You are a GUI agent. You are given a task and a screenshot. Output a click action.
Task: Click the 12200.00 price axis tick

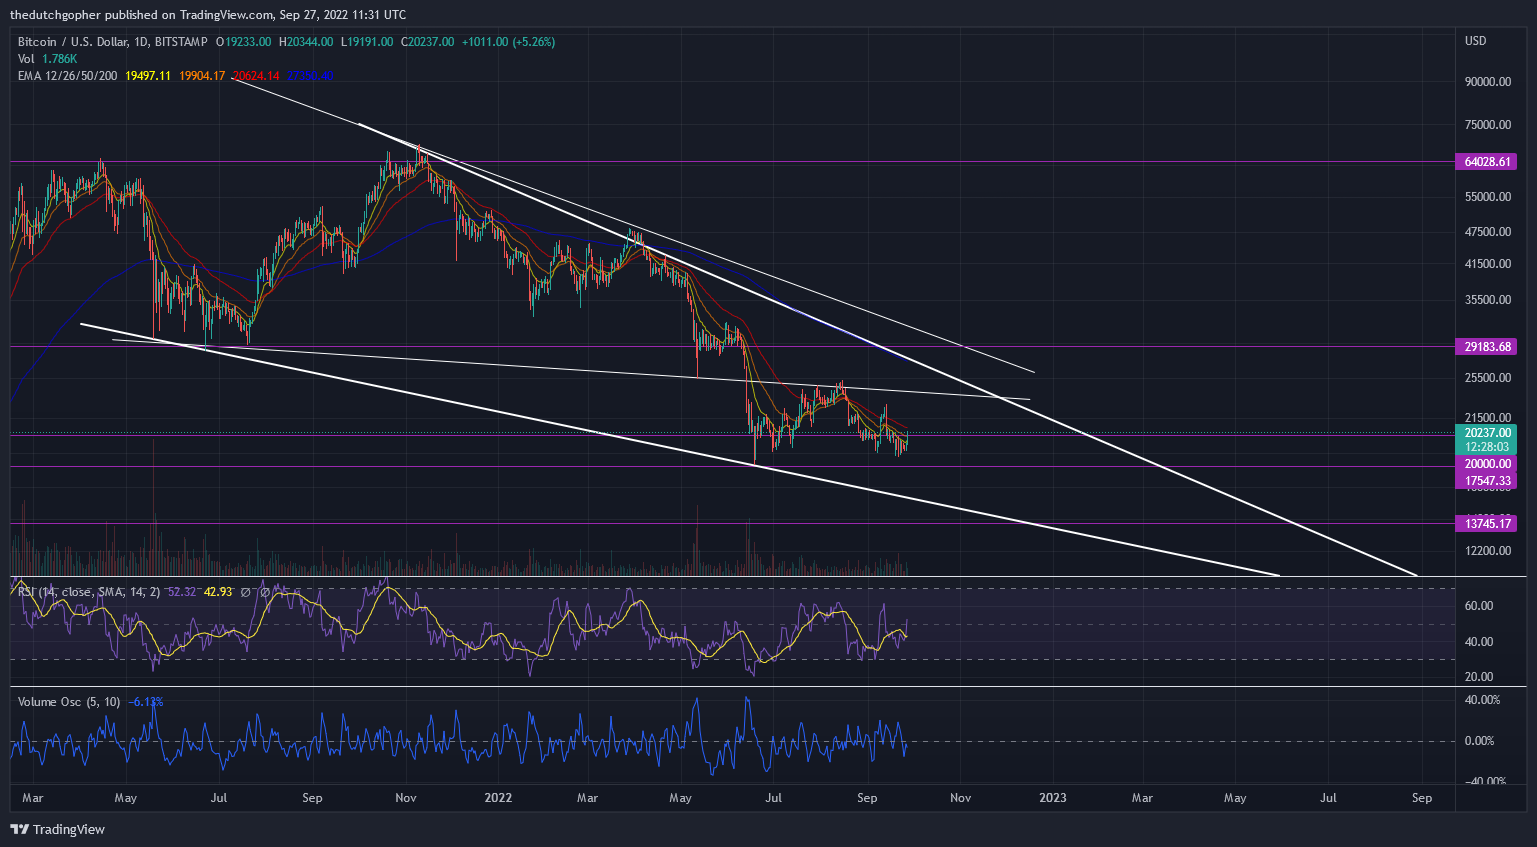(1488, 551)
